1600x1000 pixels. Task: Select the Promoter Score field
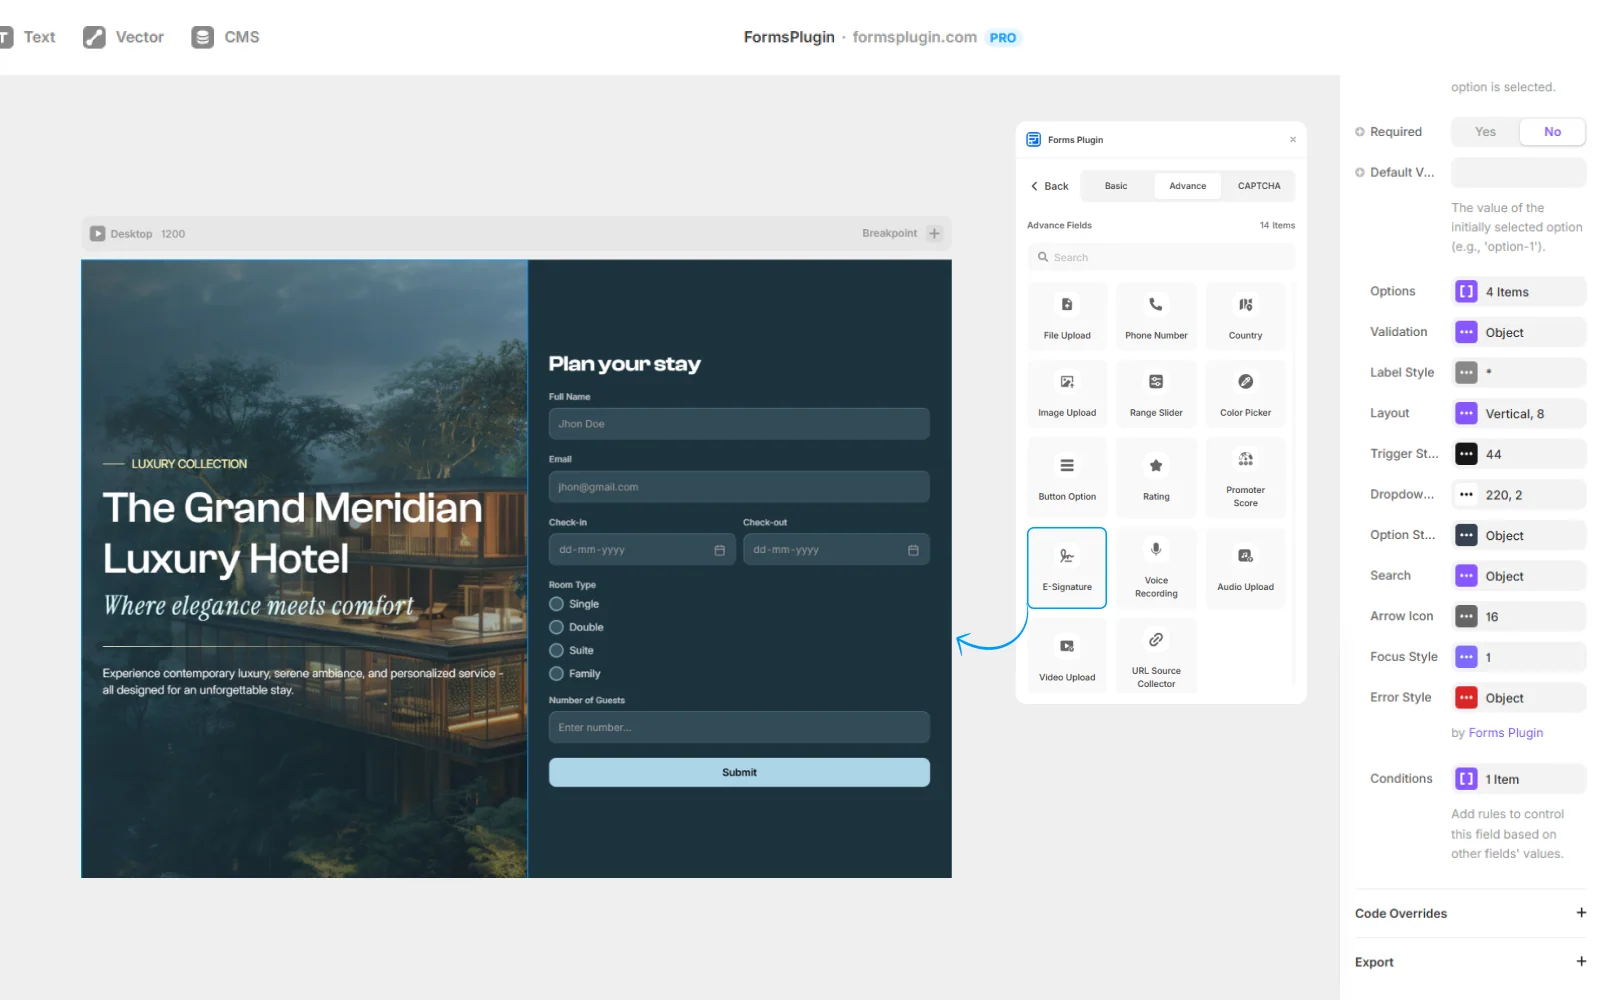(1245, 477)
